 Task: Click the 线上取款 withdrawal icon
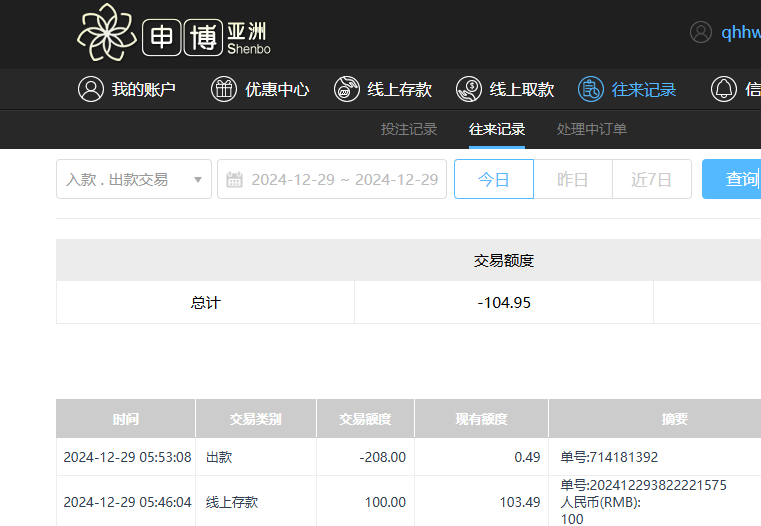[x=469, y=89]
